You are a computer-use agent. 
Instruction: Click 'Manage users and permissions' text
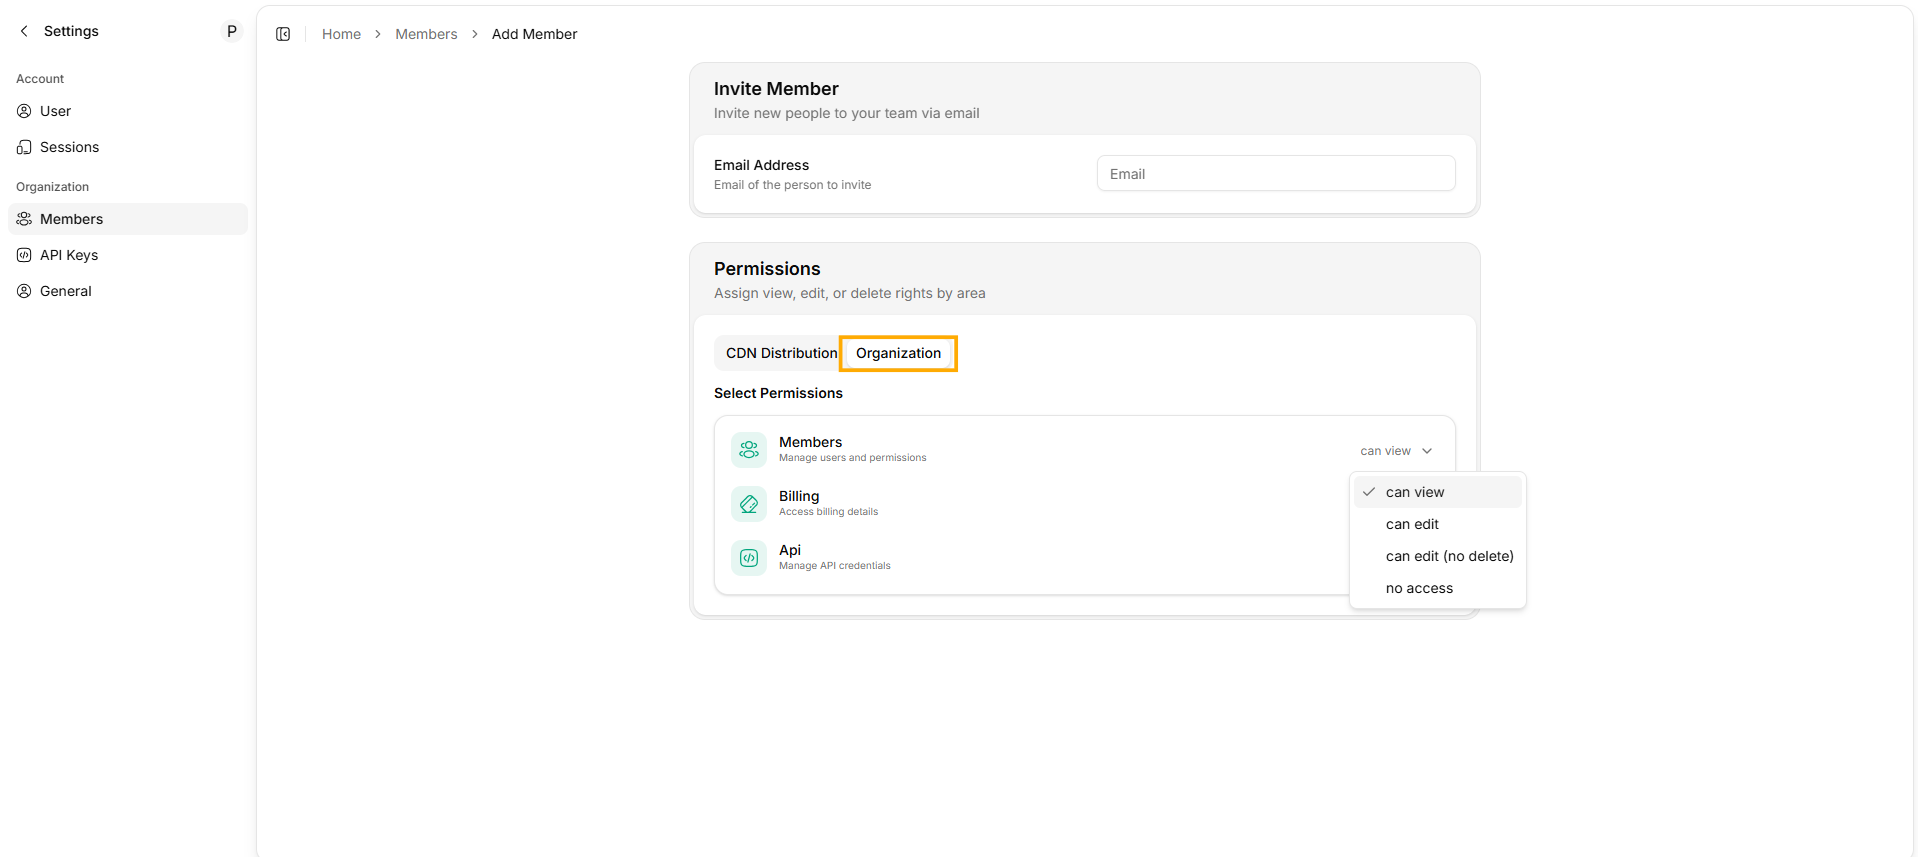[853, 458]
